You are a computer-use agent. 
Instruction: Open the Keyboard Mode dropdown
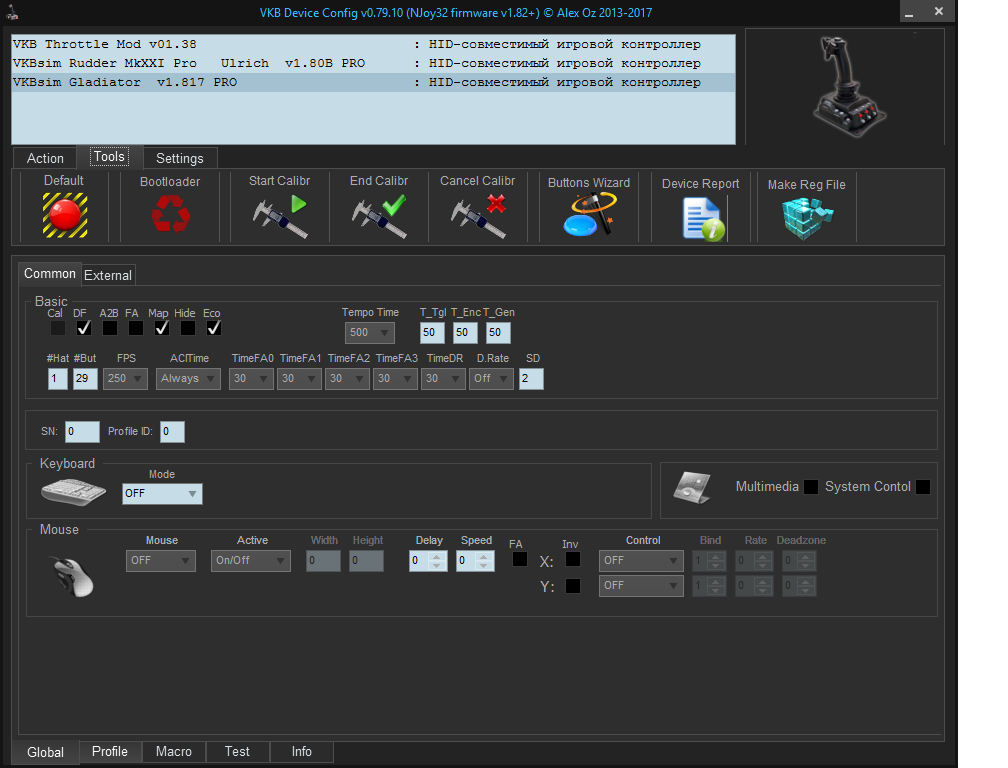point(162,494)
